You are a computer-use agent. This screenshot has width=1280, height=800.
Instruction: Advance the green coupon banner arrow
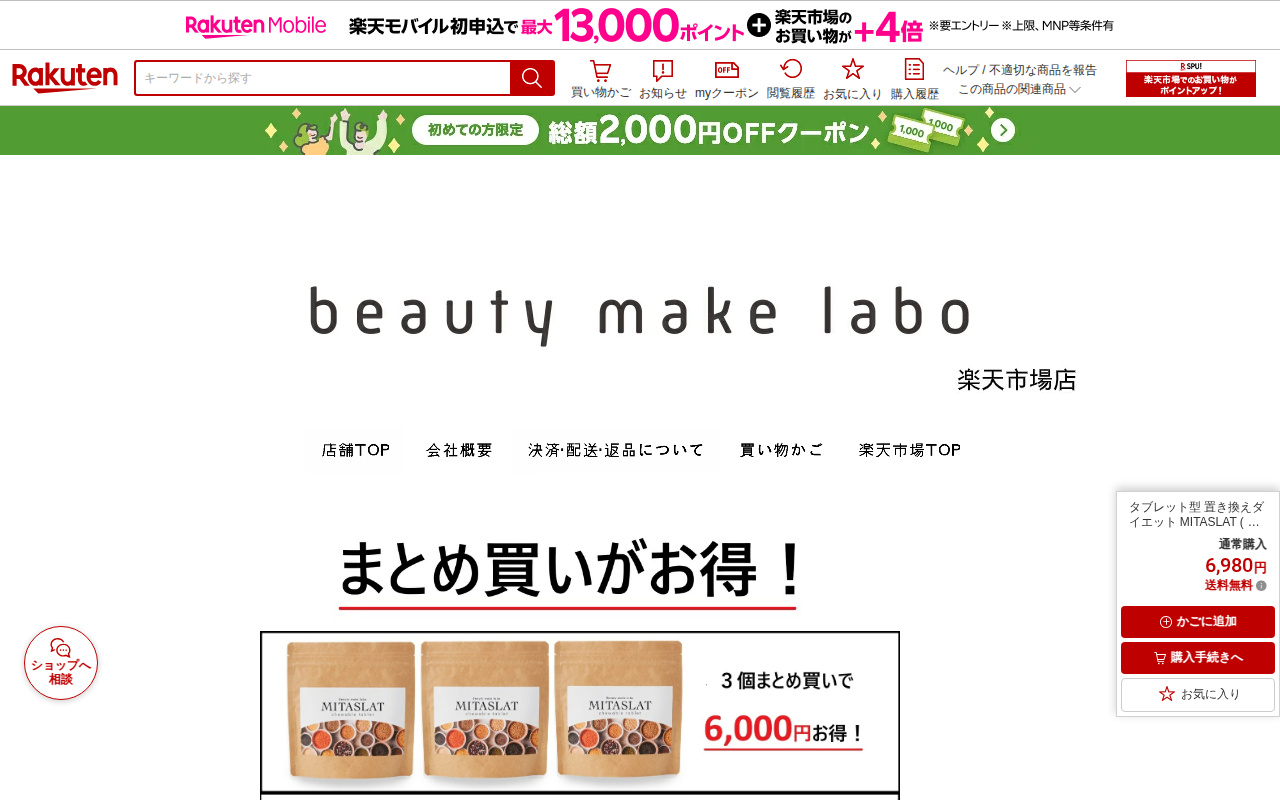point(1003,130)
